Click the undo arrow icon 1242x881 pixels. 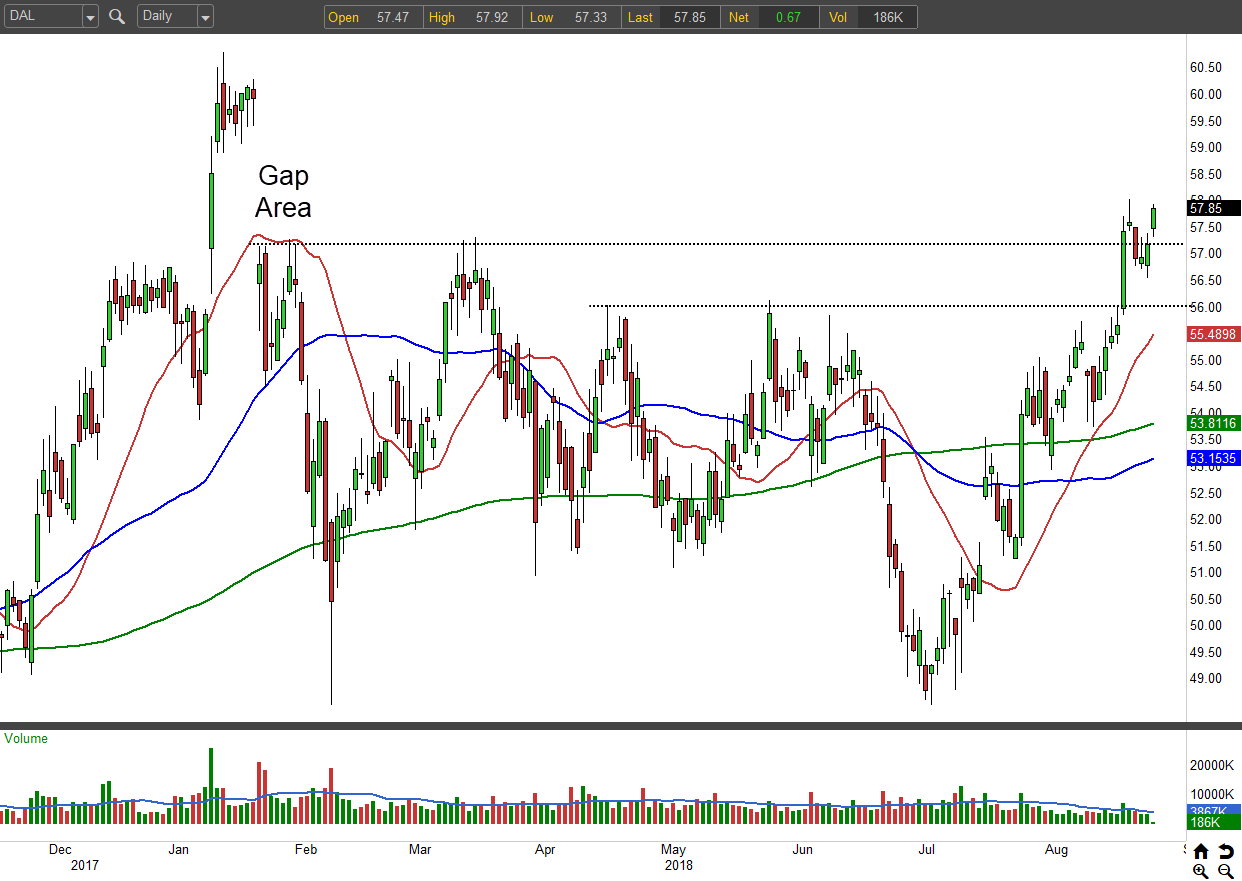[1225, 852]
